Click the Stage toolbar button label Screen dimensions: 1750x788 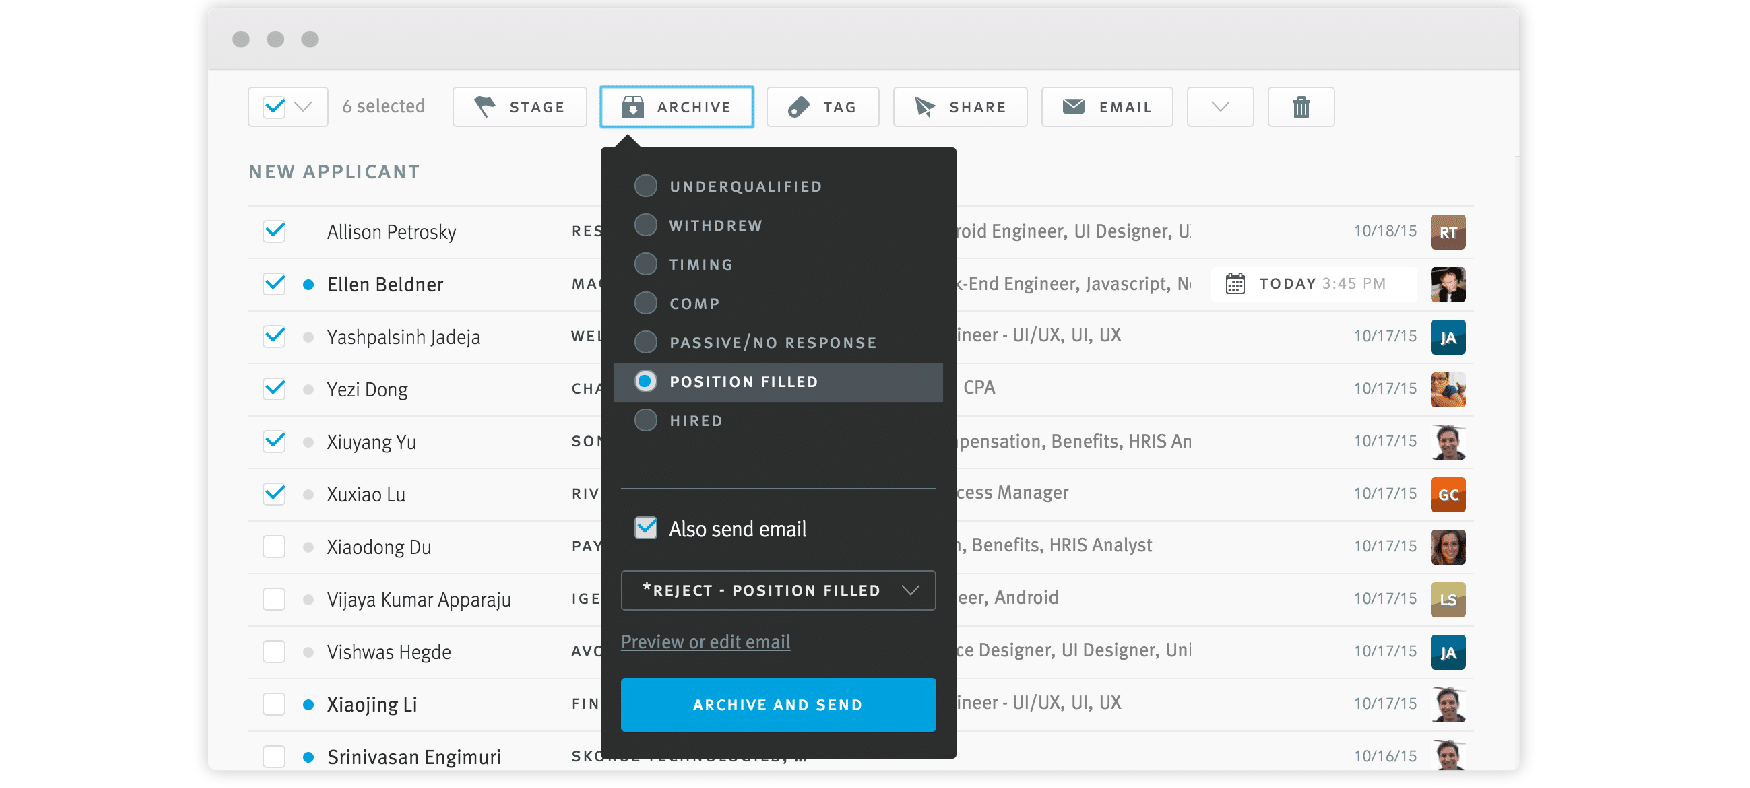click(537, 107)
